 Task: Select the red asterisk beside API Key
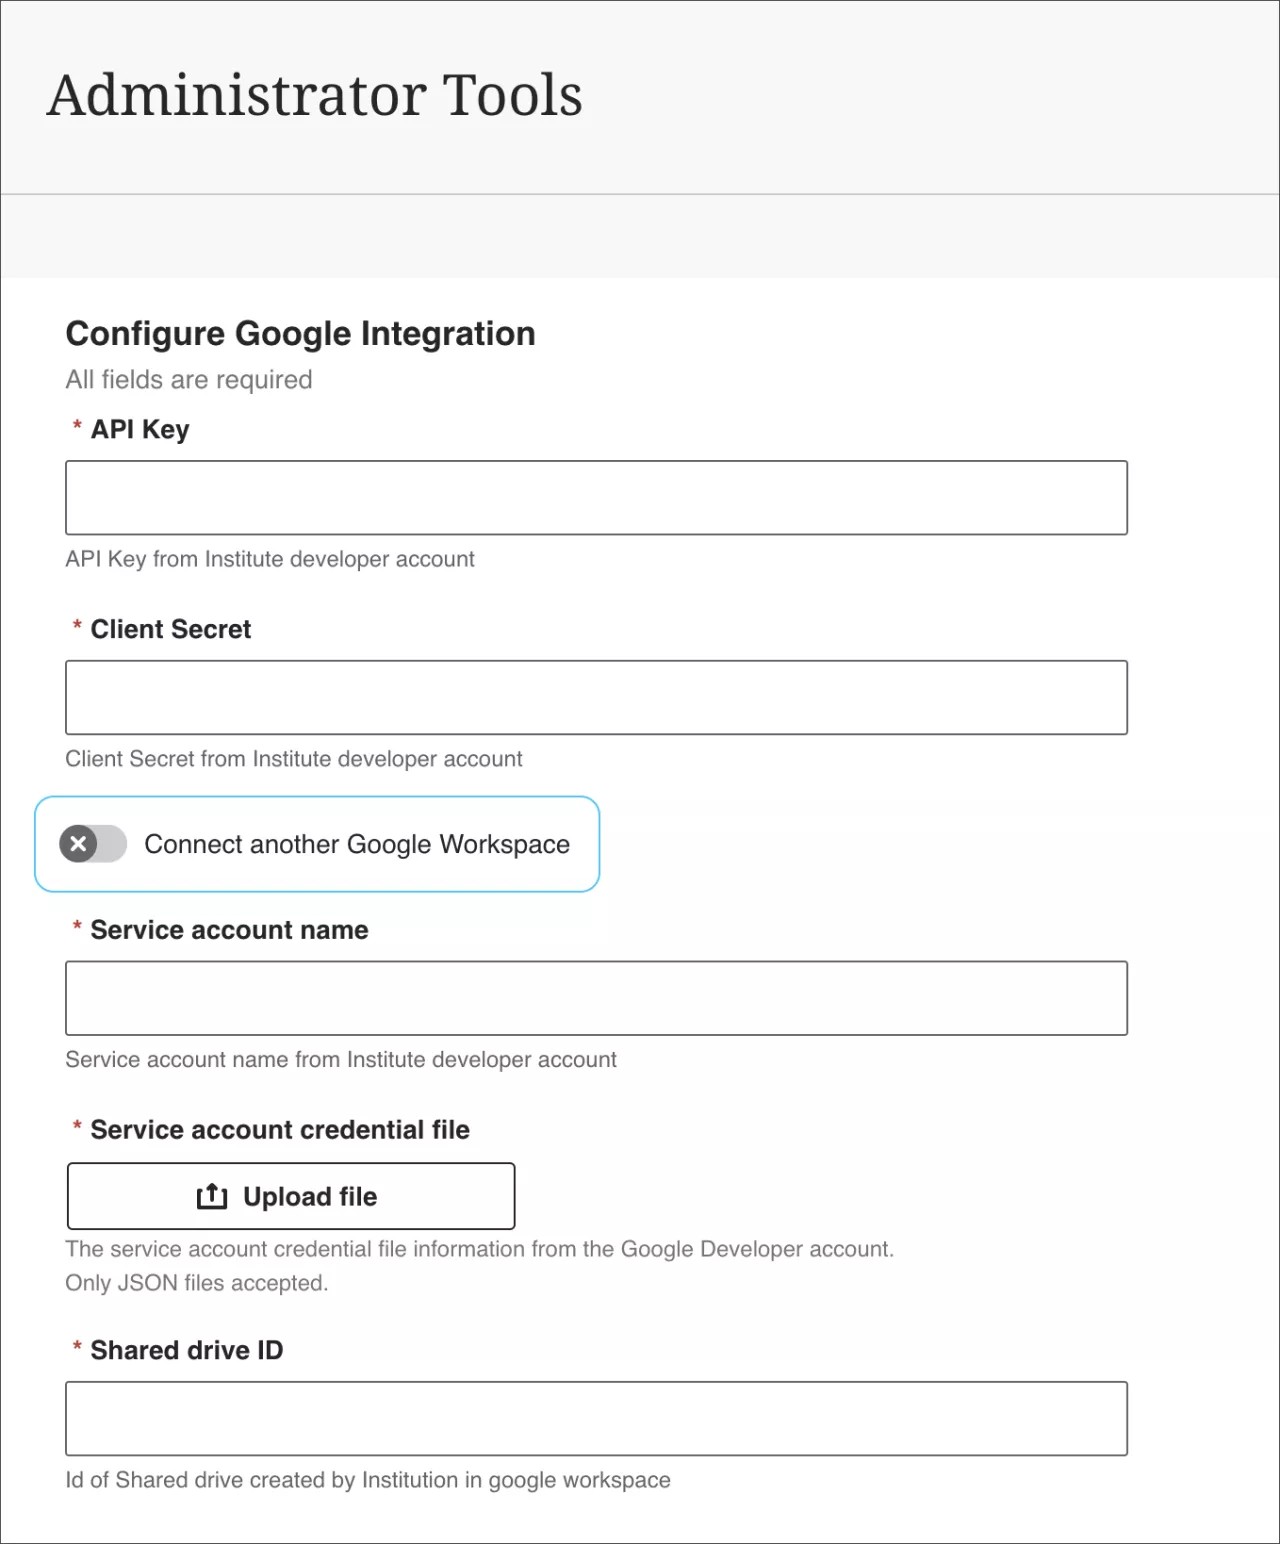pos(75,428)
